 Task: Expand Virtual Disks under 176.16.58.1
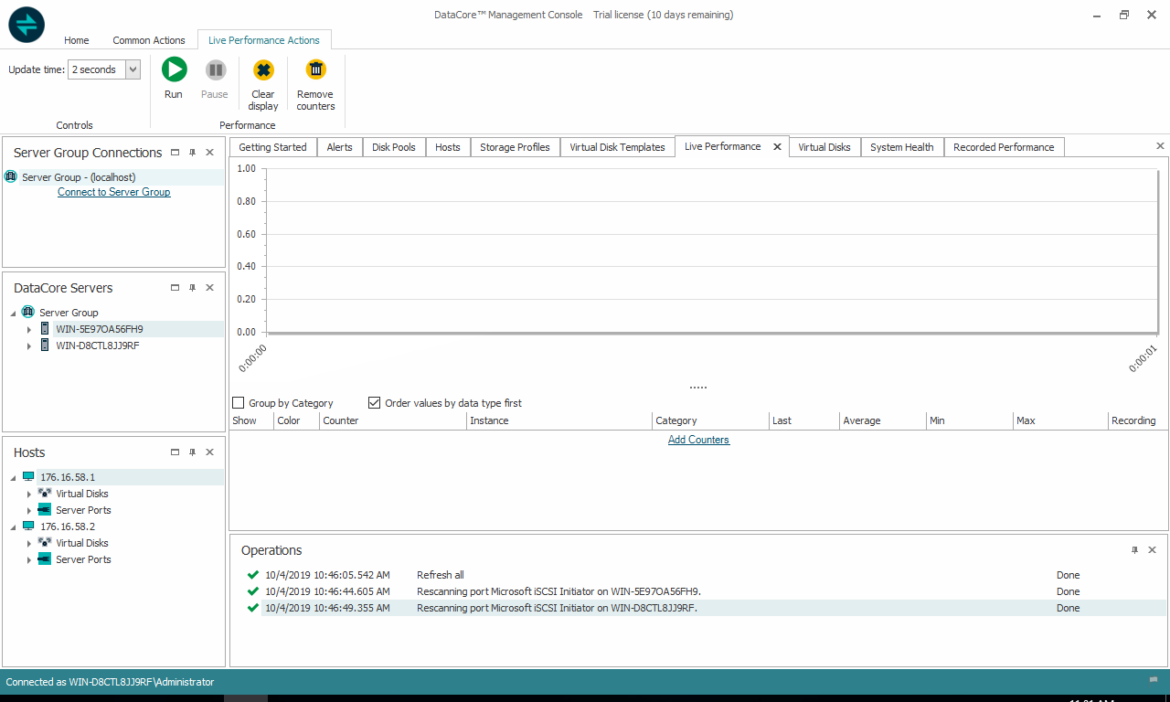click(x=29, y=494)
